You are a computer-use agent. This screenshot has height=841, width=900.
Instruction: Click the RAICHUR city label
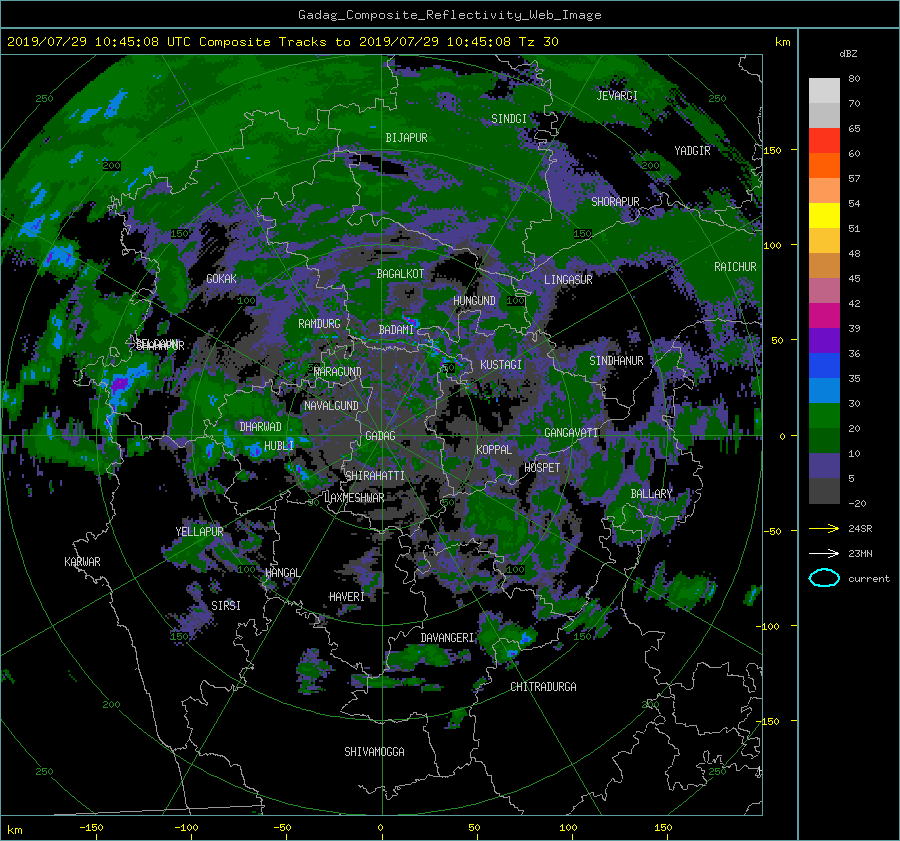[735, 267]
